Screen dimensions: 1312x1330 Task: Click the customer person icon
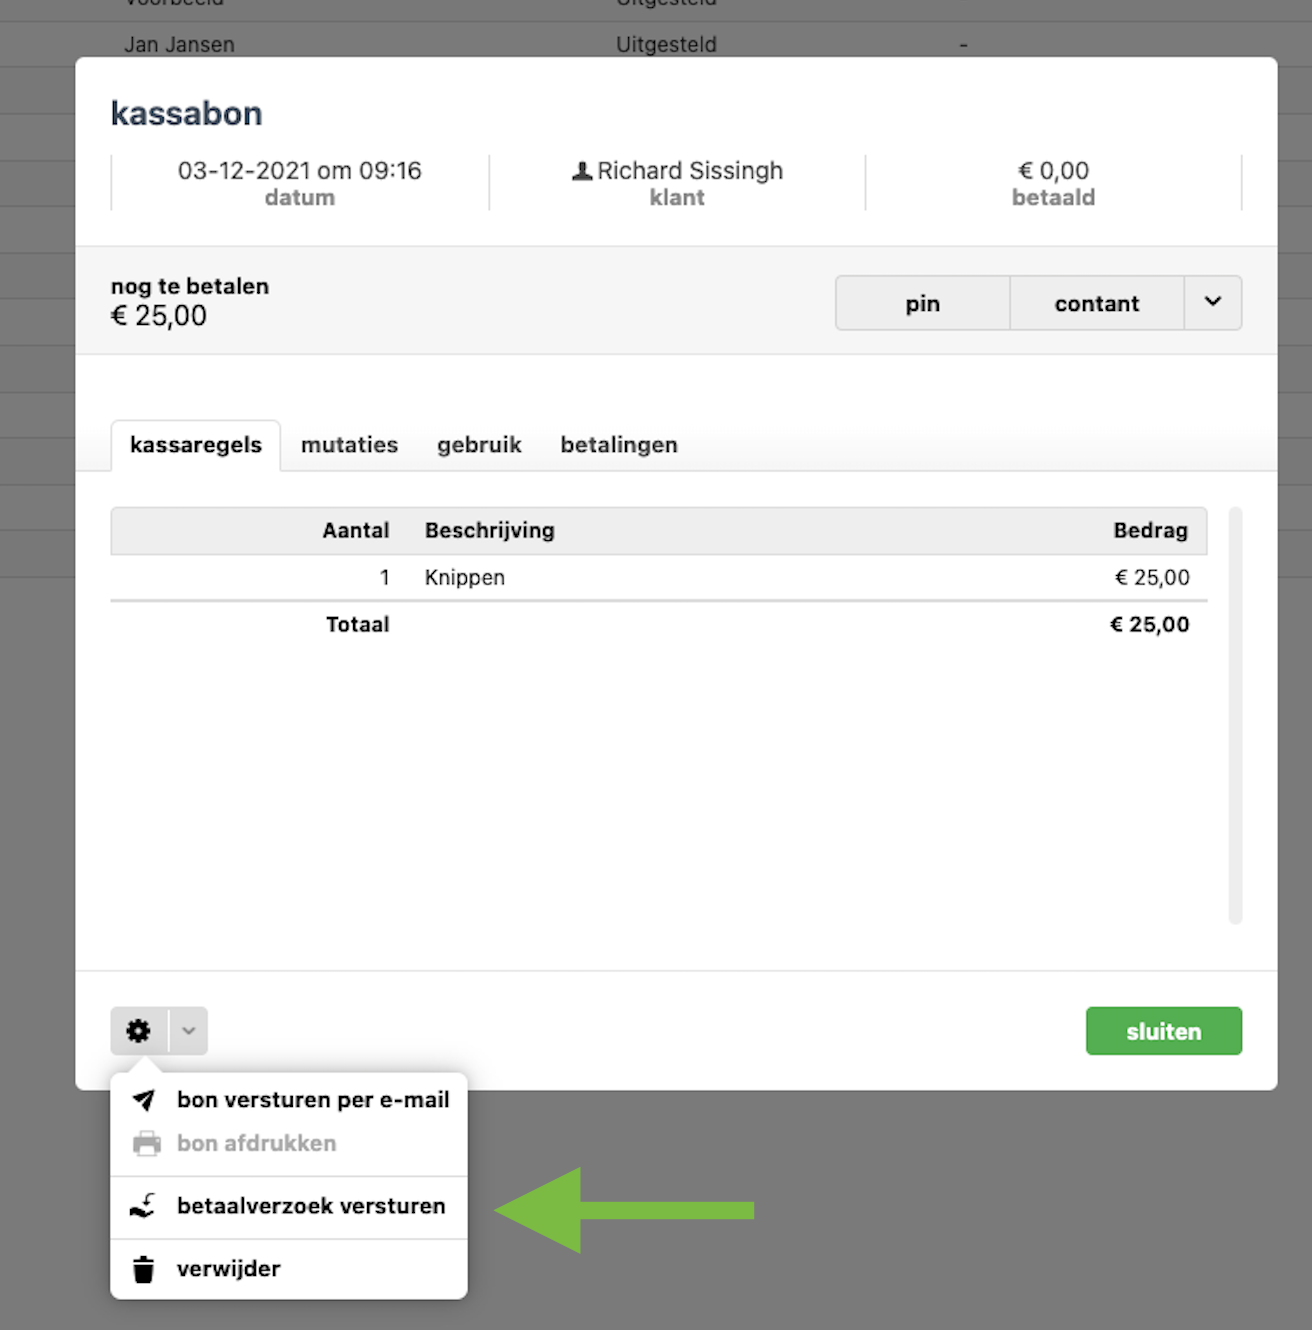coord(582,171)
